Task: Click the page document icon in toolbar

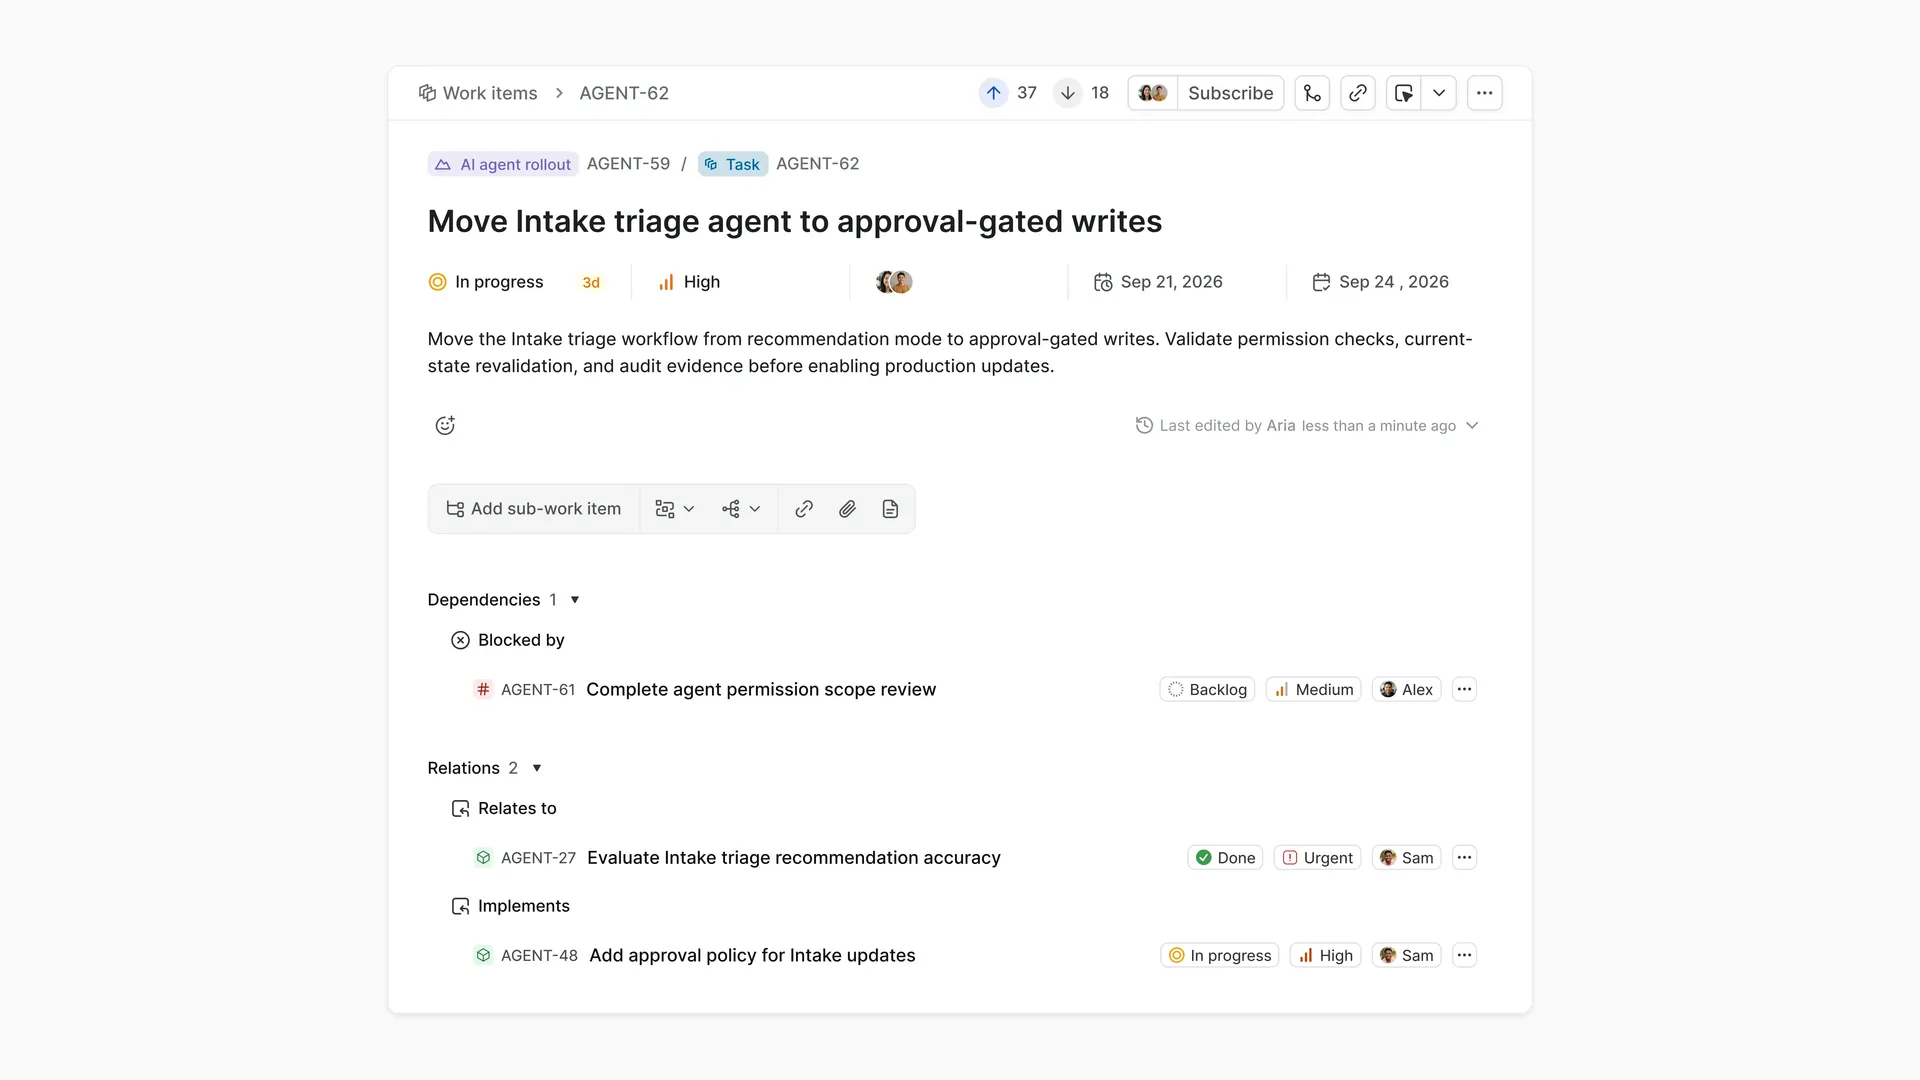Action: pyautogui.click(x=890, y=509)
